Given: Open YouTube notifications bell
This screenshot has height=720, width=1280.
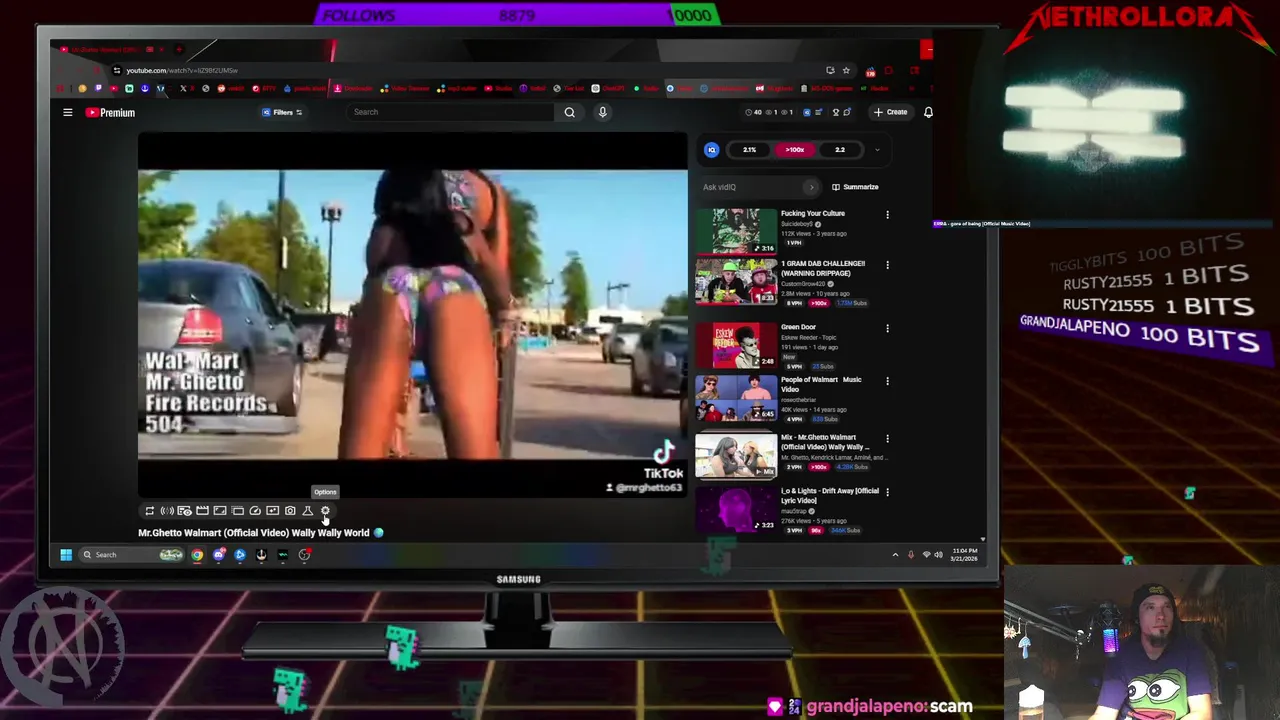Looking at the screenshot, I should click(928, 112).
